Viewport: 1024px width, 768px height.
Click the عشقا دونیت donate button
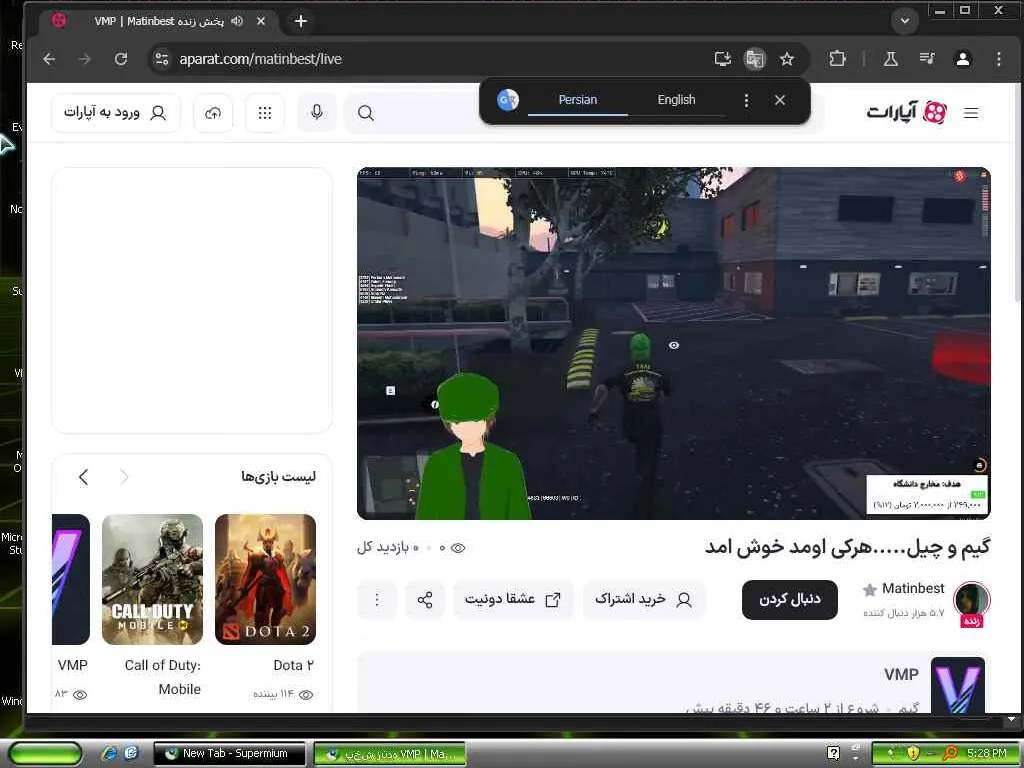[513, 600]
